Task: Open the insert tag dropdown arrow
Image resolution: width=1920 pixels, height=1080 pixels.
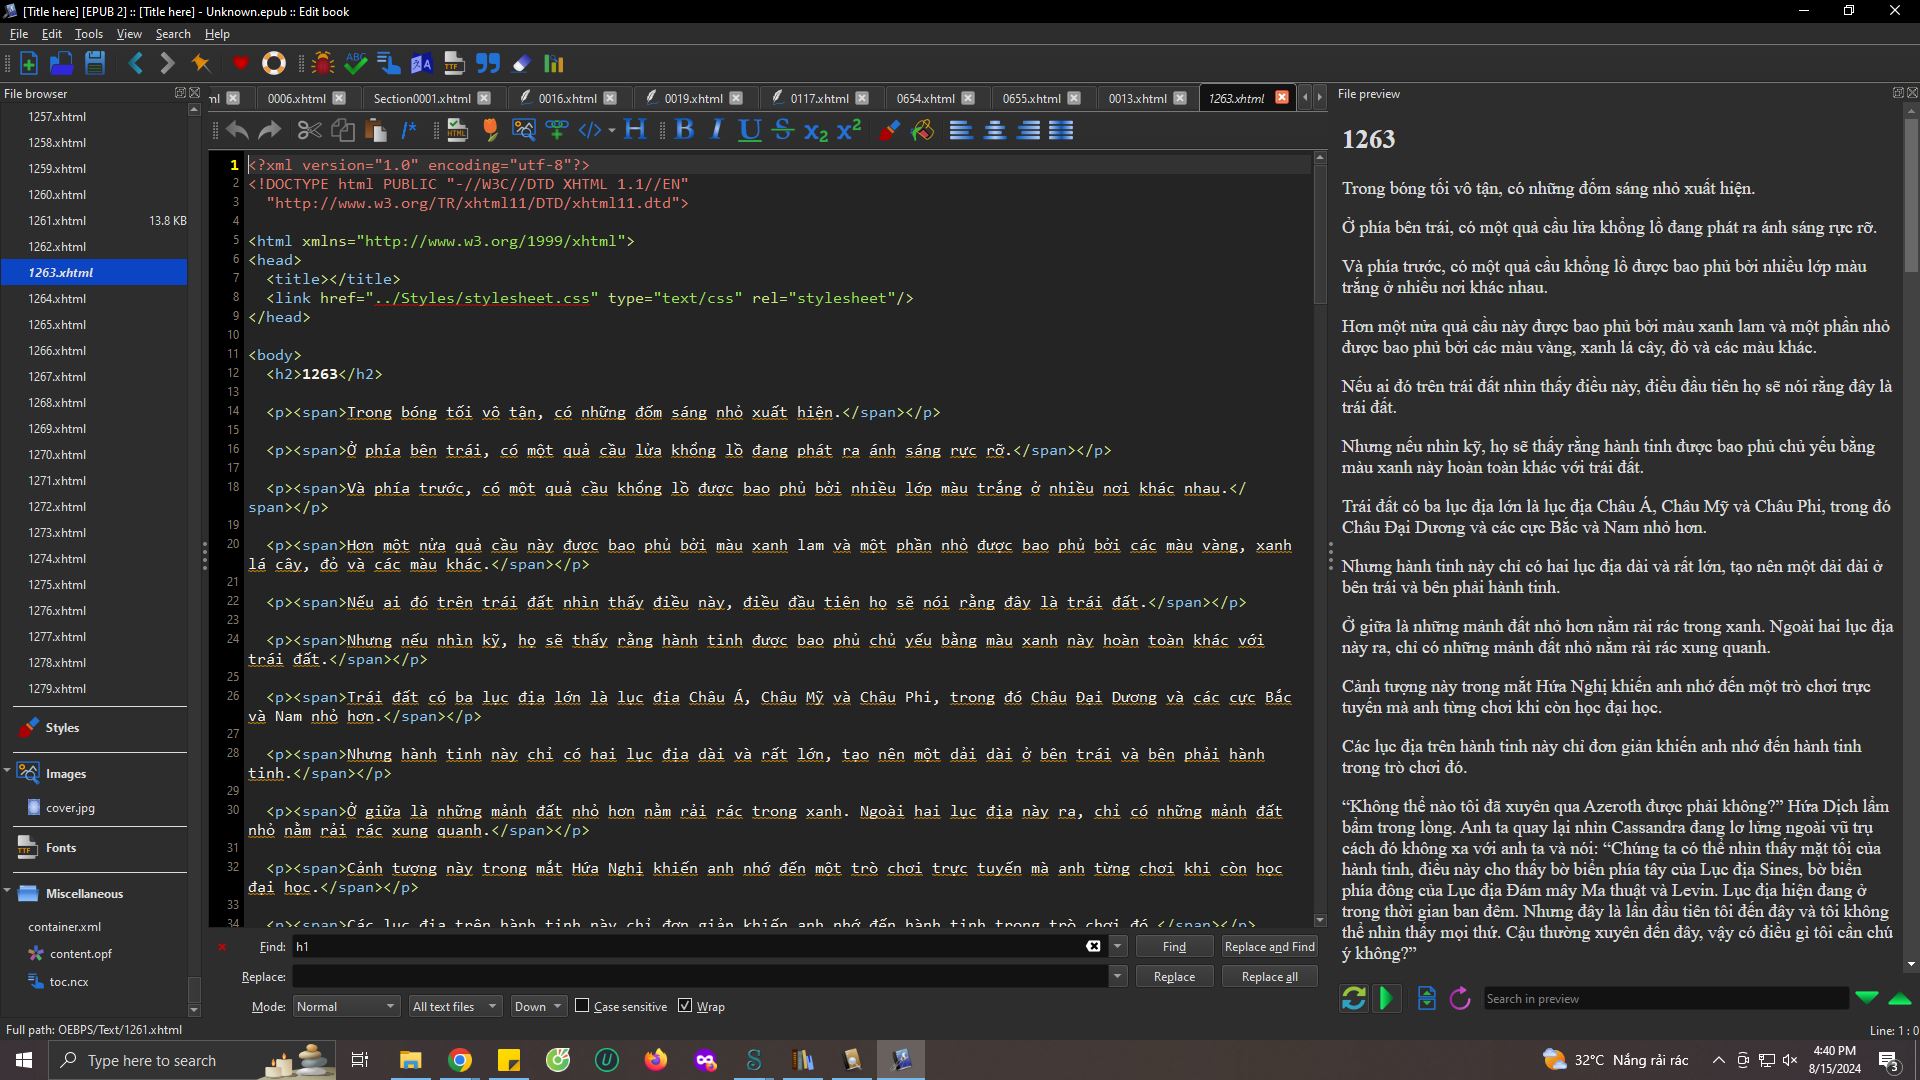Action: [x=611, y=130]
